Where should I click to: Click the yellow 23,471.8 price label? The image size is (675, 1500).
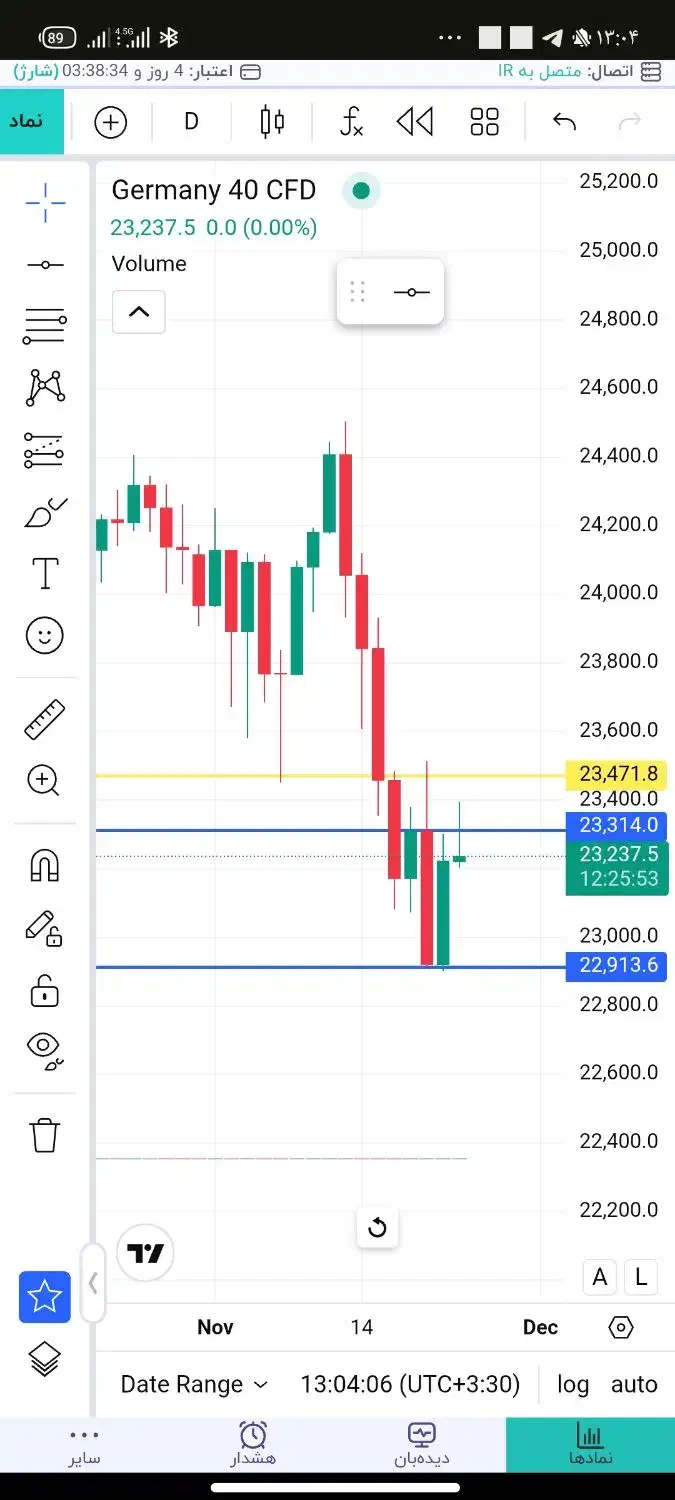click(x=618, y=773)
